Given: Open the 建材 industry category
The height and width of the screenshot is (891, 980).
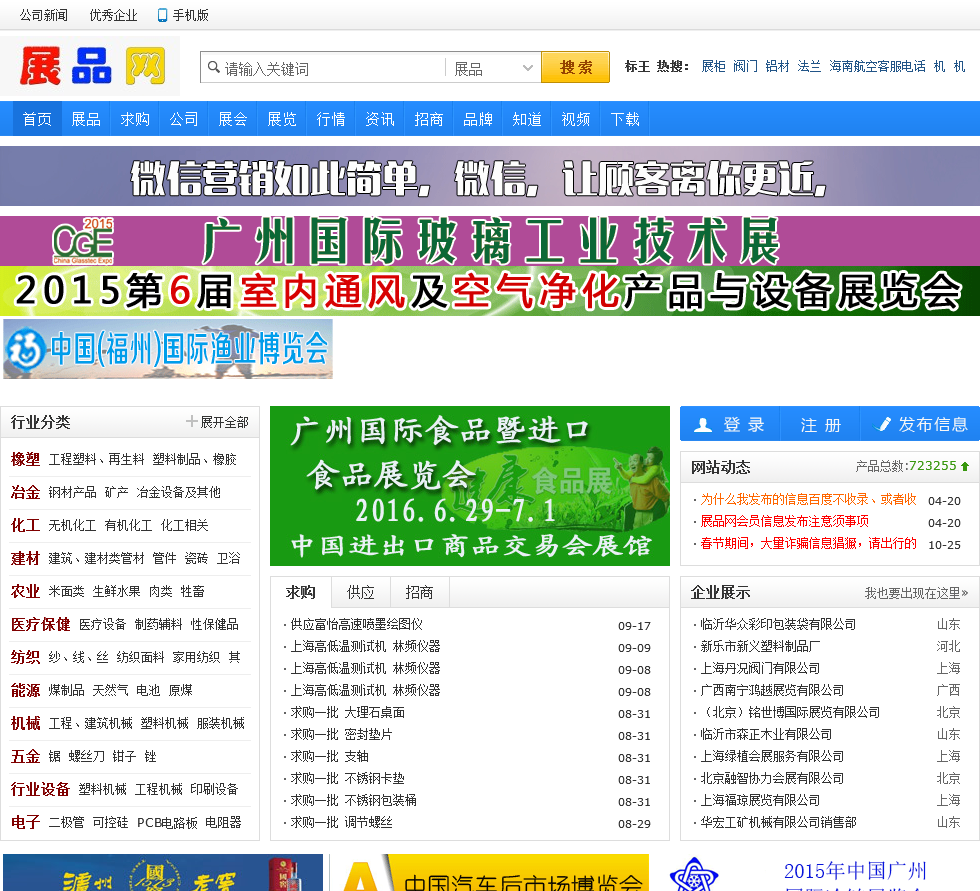Looking at the screenshot, I should tap(25, 559).
